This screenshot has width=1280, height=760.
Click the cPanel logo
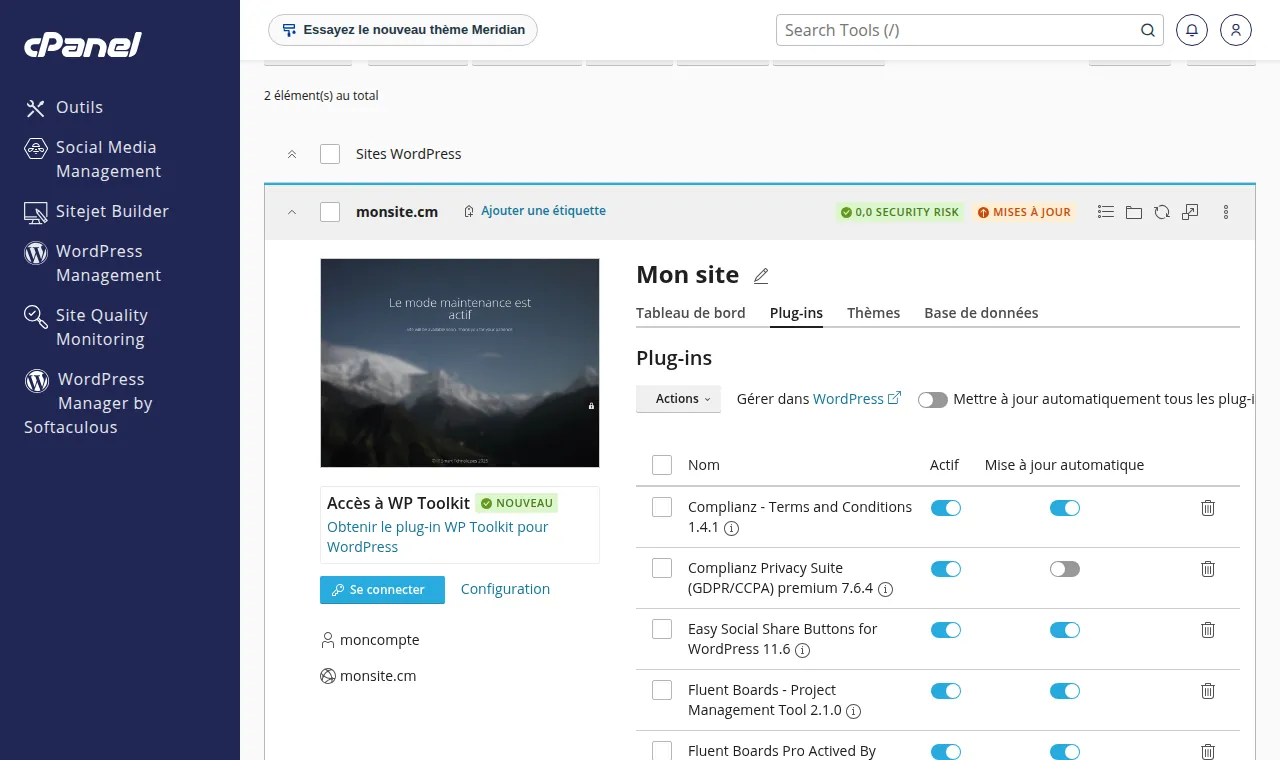coord(83,45)
